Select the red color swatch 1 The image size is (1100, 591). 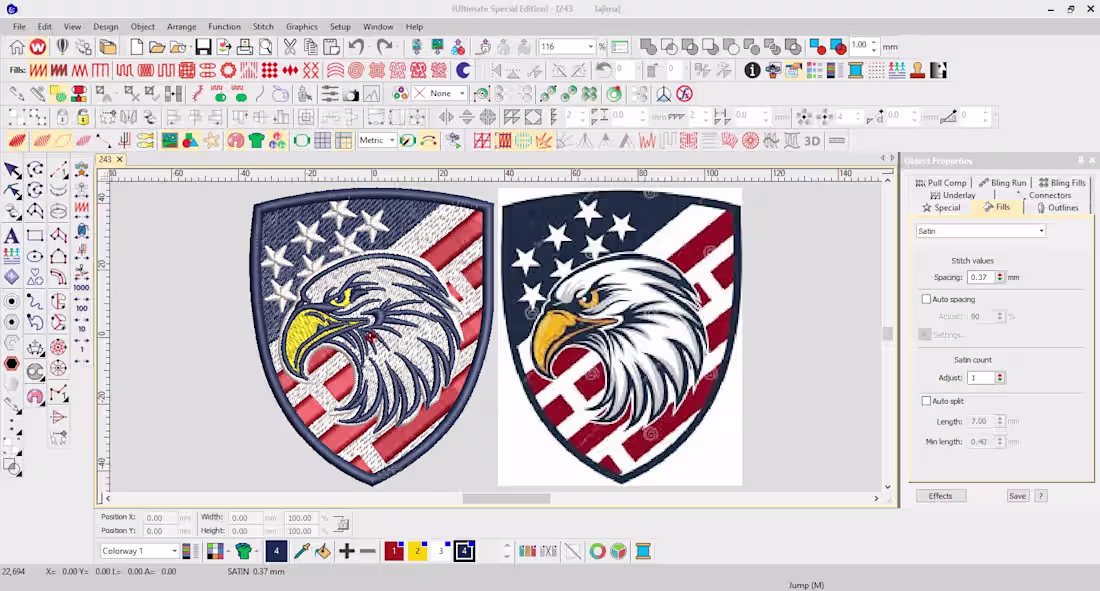coord(394,551)
